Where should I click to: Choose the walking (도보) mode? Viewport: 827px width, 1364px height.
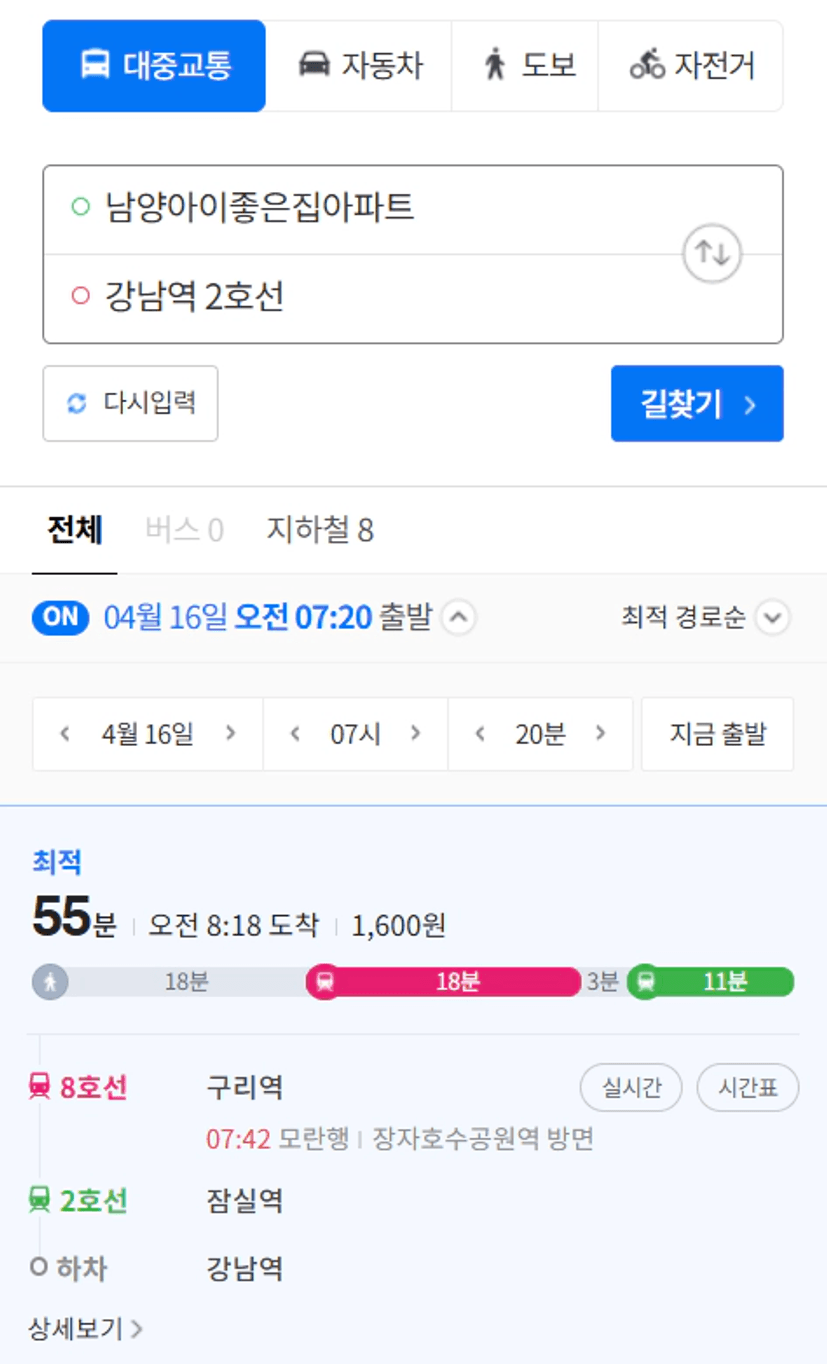(x=525, y=66)
